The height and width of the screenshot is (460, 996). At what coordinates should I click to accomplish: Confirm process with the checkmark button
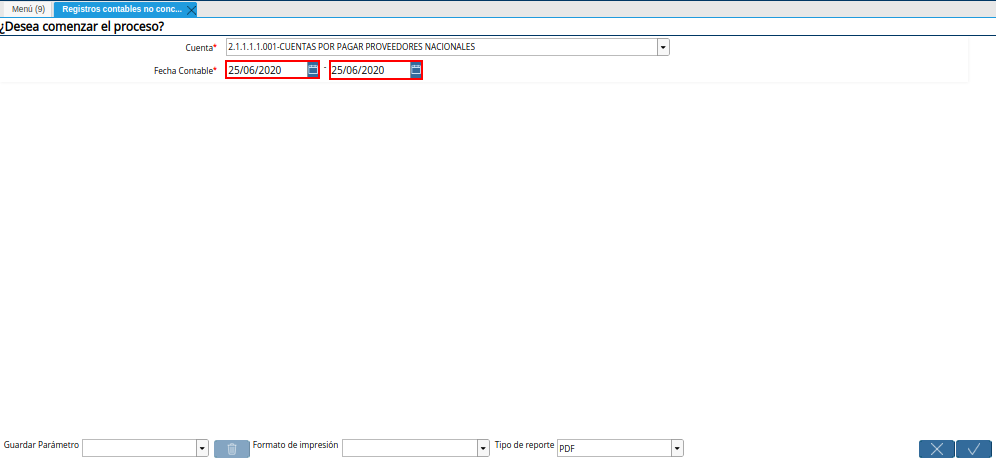[x=973, y=449]
